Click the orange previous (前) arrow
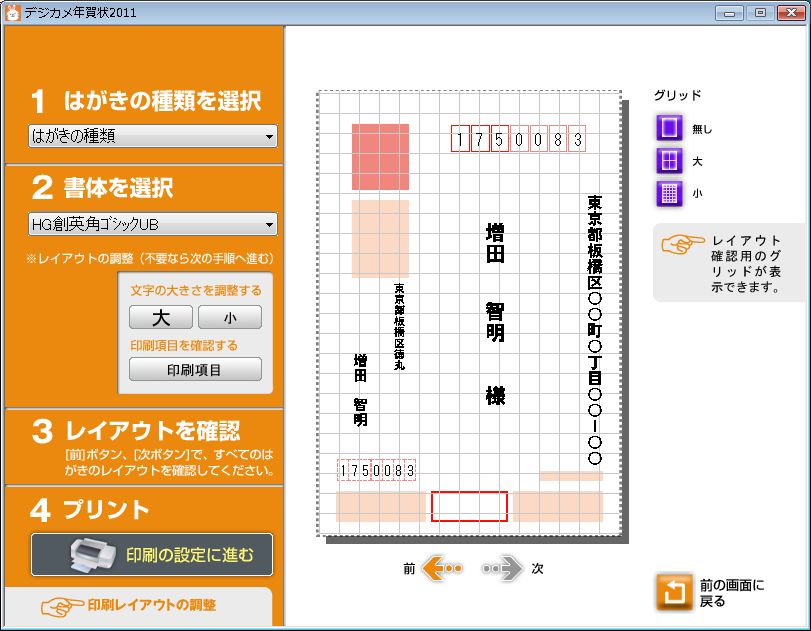The width and height of the screenshot is (811, 631). click(x=441, y=569)
